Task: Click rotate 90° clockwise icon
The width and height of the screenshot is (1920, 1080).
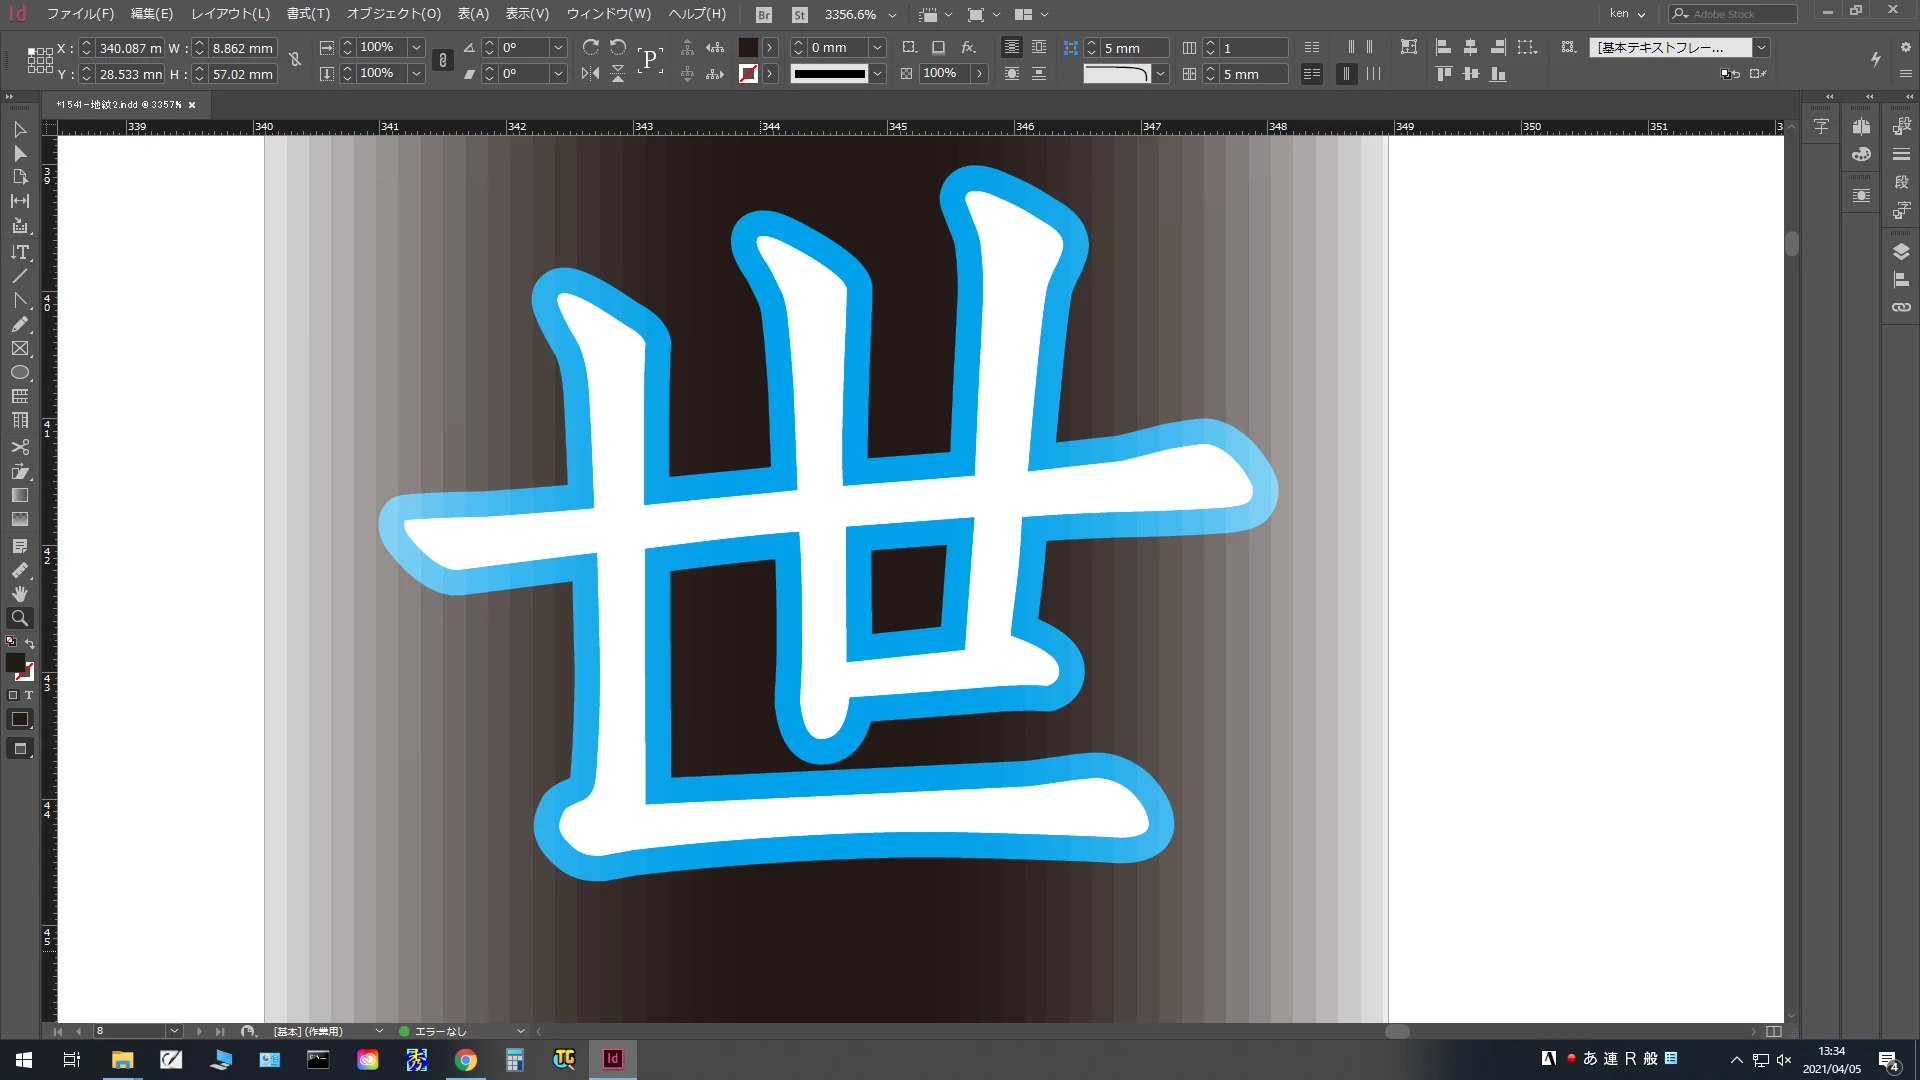Action: (590, 47)
